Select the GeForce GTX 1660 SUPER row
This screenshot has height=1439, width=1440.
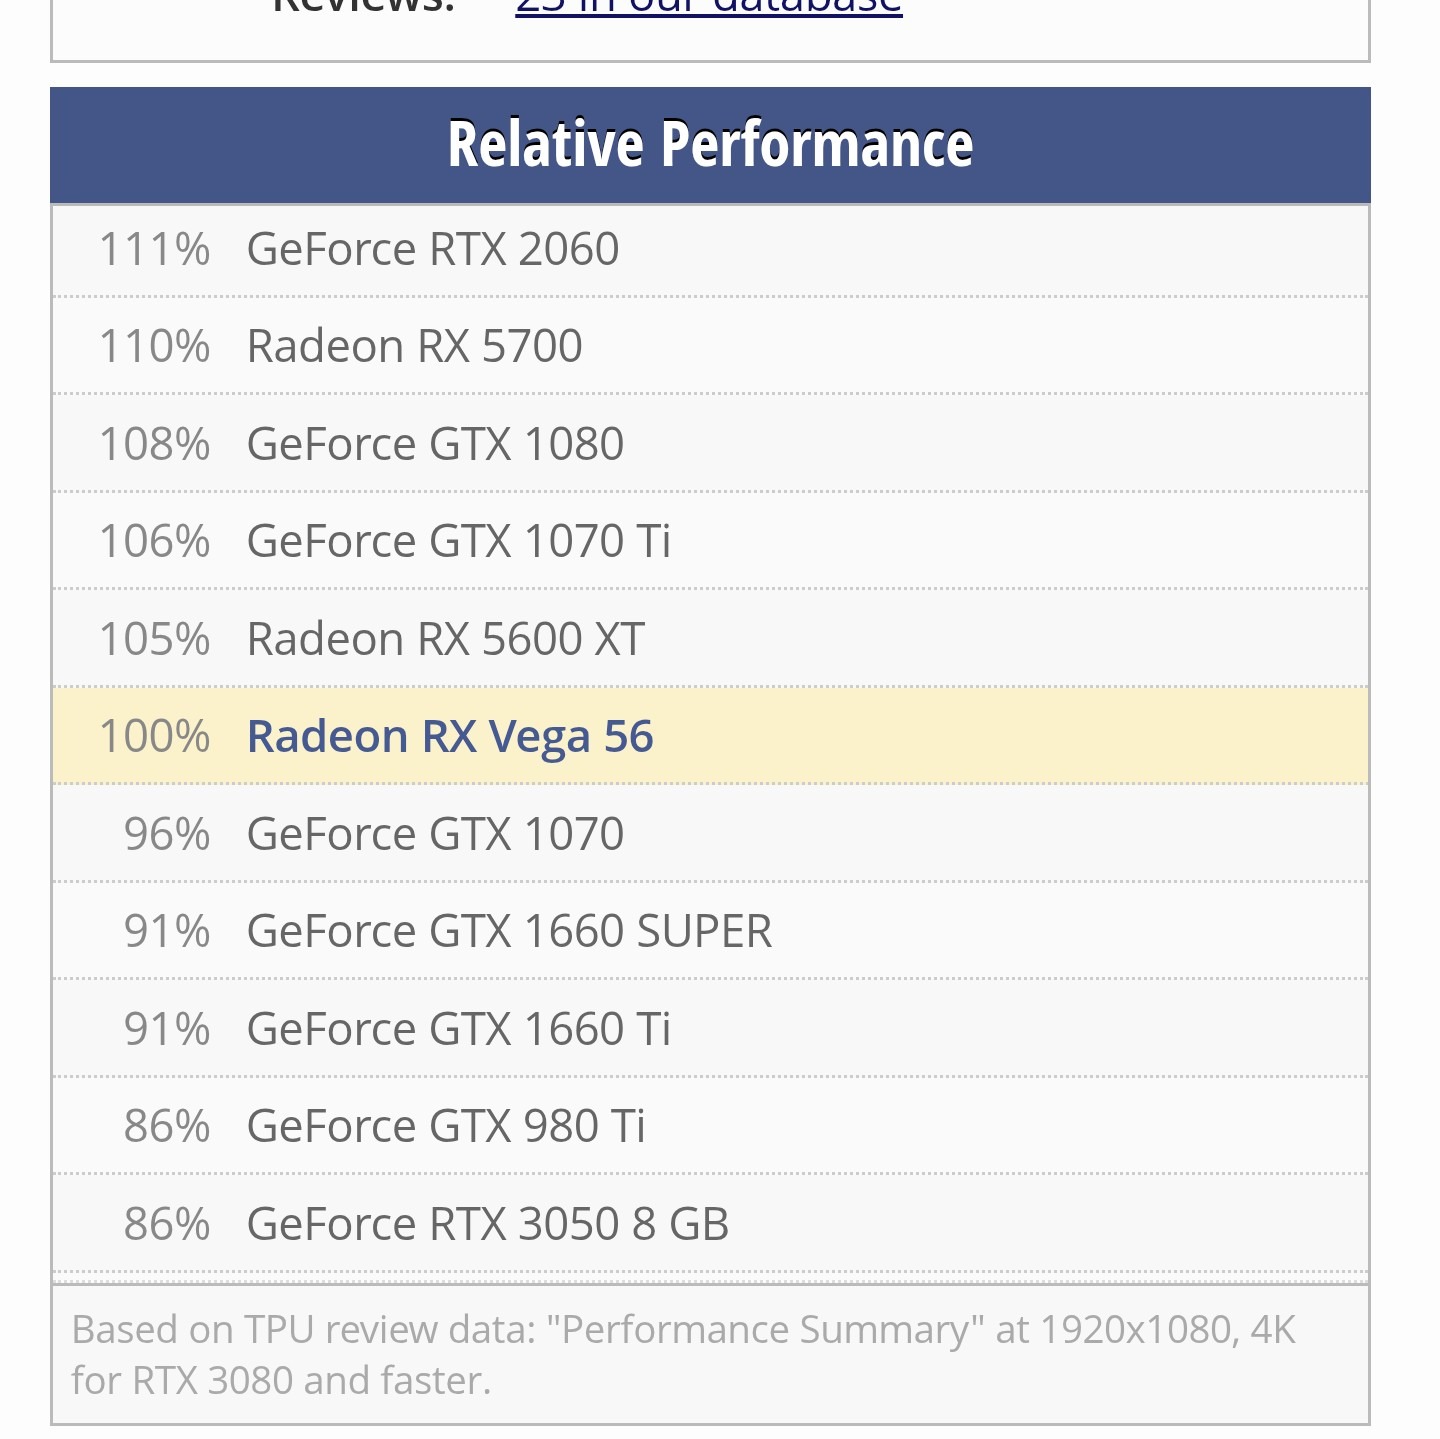coord(710,931)
